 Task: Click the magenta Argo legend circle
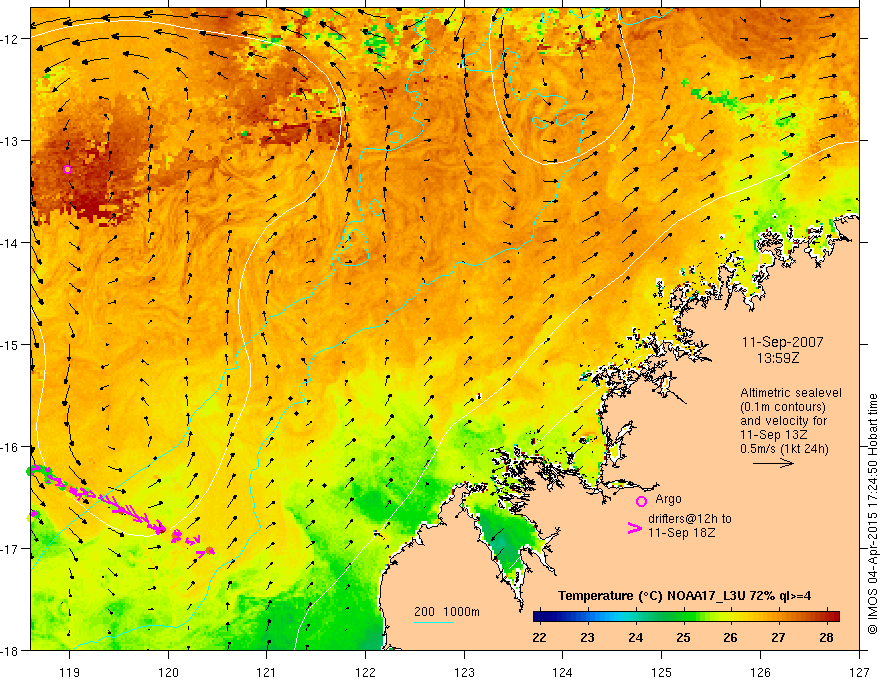(641, 501)
